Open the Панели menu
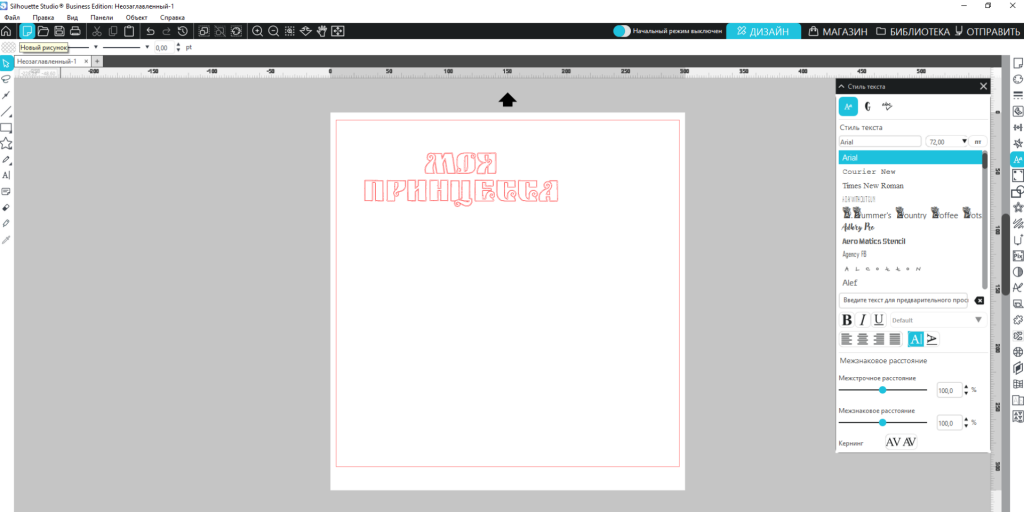The image size is (1024, 512). tap(102, 17)
